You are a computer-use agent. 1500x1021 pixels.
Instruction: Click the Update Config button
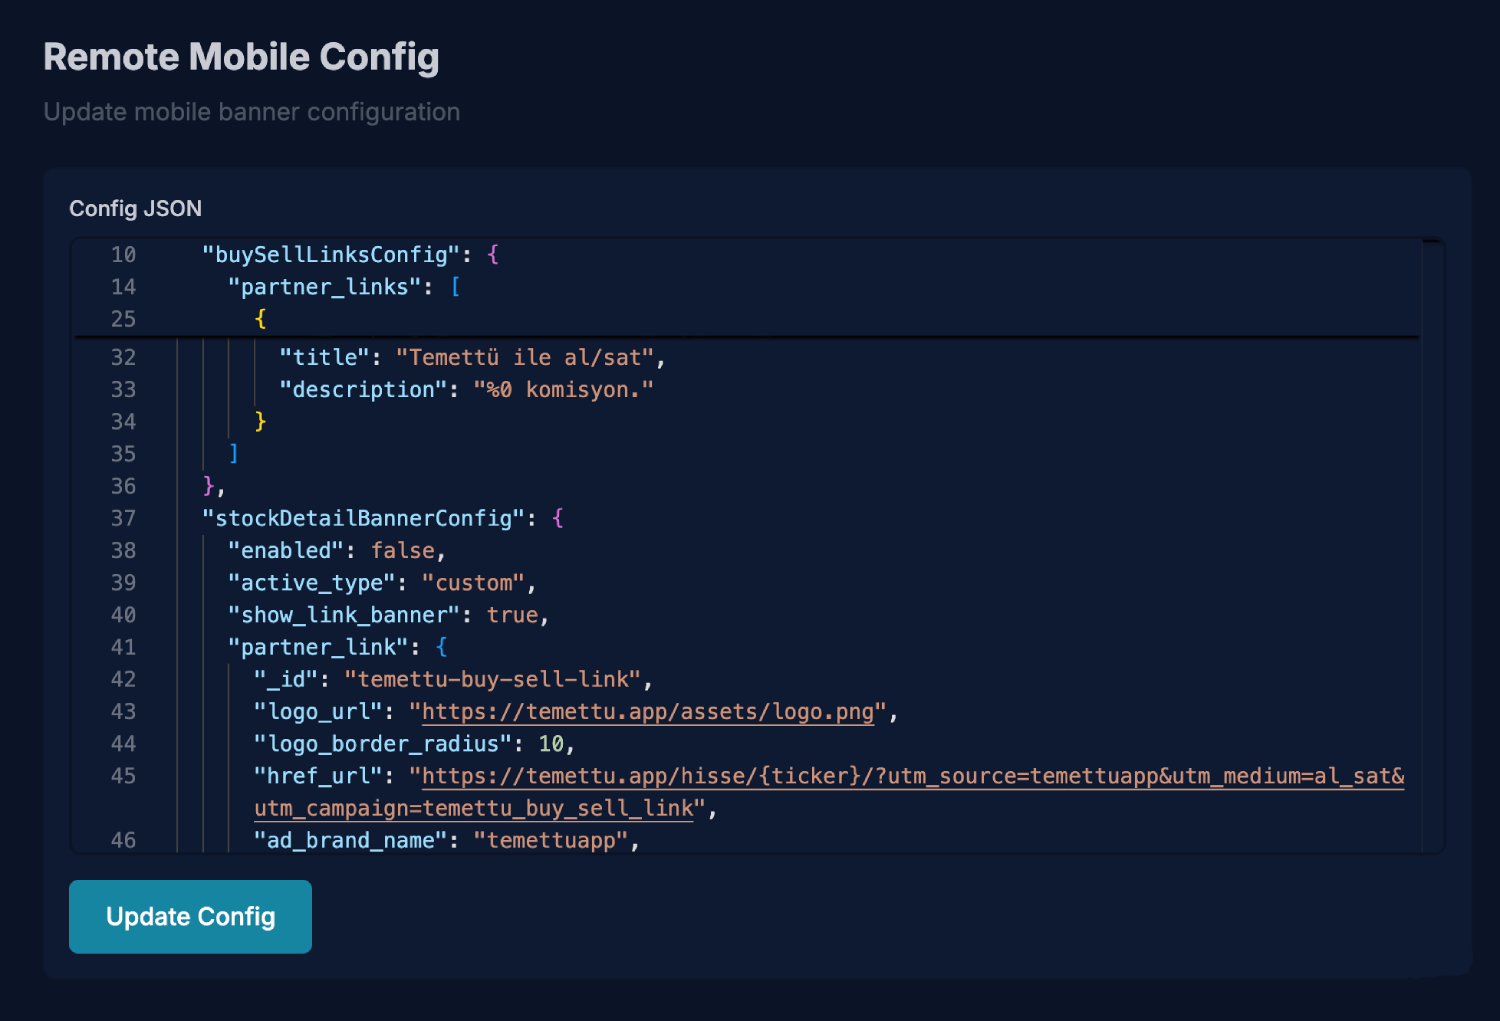[x=189, y=916]
